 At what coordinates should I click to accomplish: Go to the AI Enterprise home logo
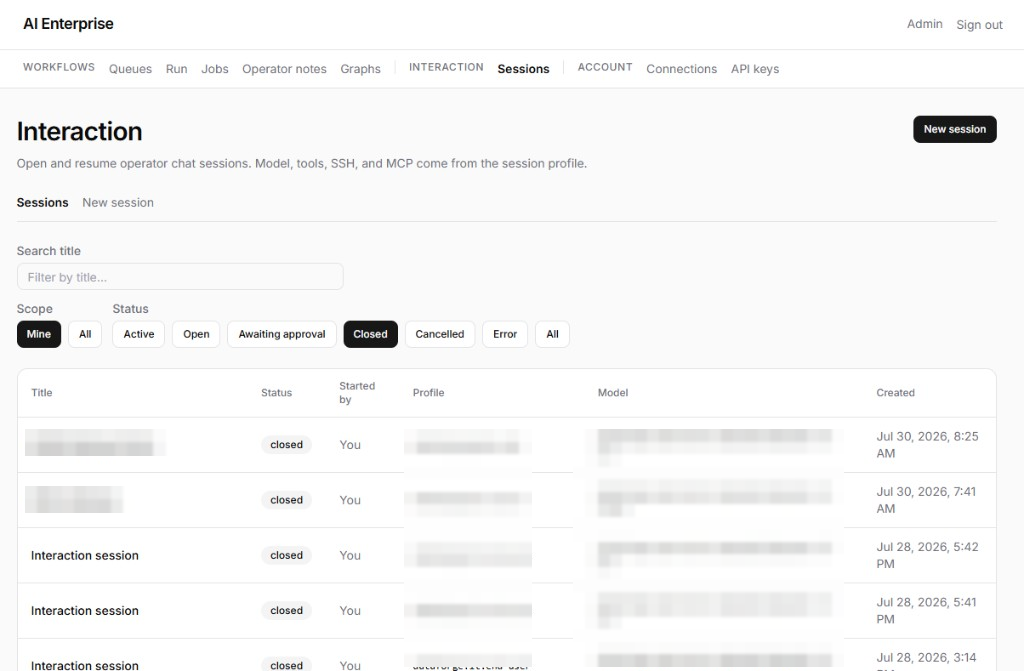click(x=69, y=24)
